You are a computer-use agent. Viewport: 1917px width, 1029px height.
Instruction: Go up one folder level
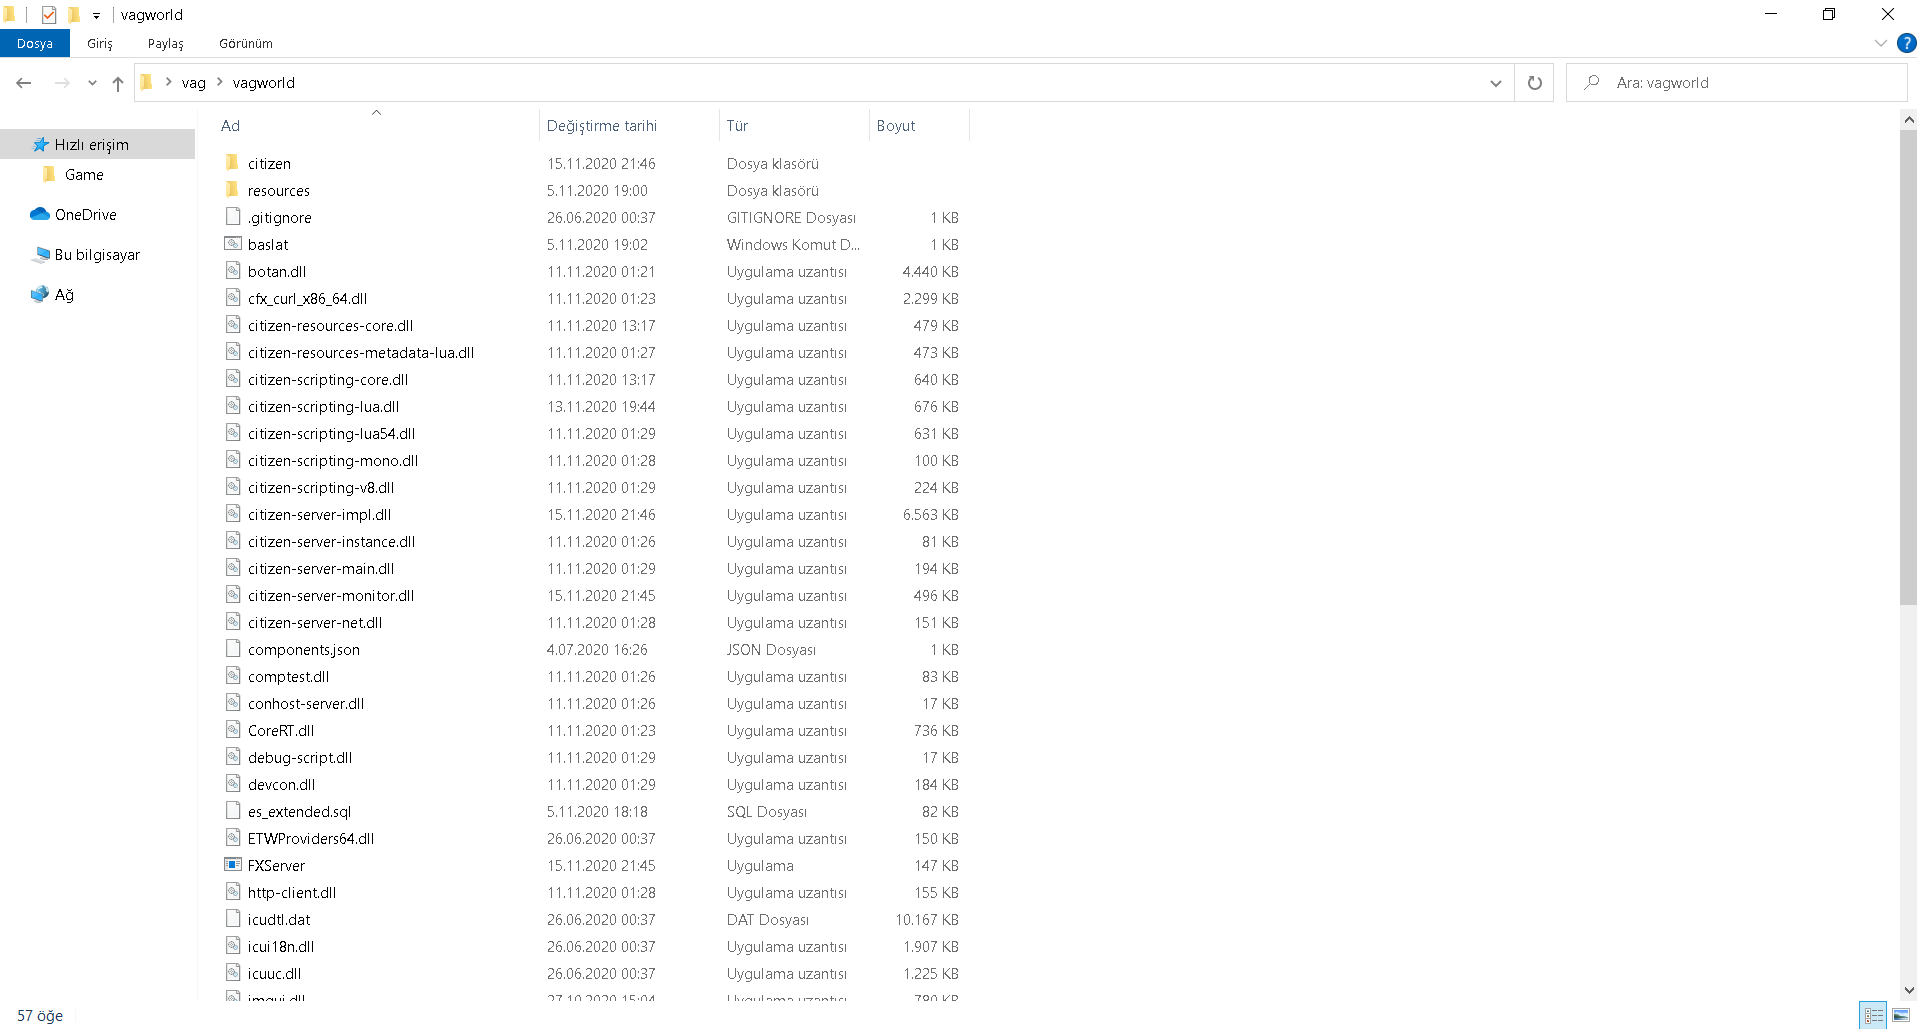[118, 83]
